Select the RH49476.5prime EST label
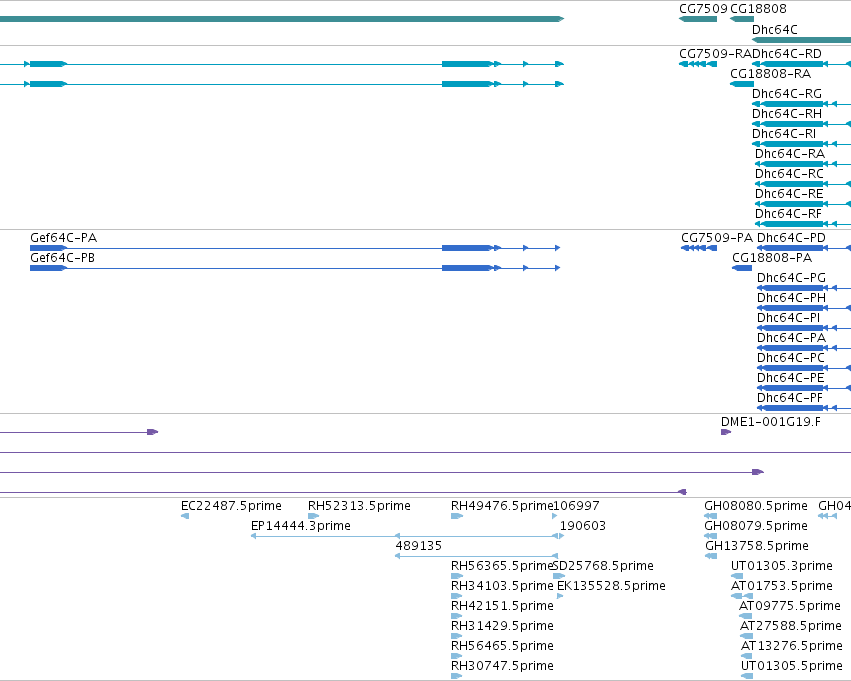The height and width of the screenshot is (681, 851). point(502,506)
